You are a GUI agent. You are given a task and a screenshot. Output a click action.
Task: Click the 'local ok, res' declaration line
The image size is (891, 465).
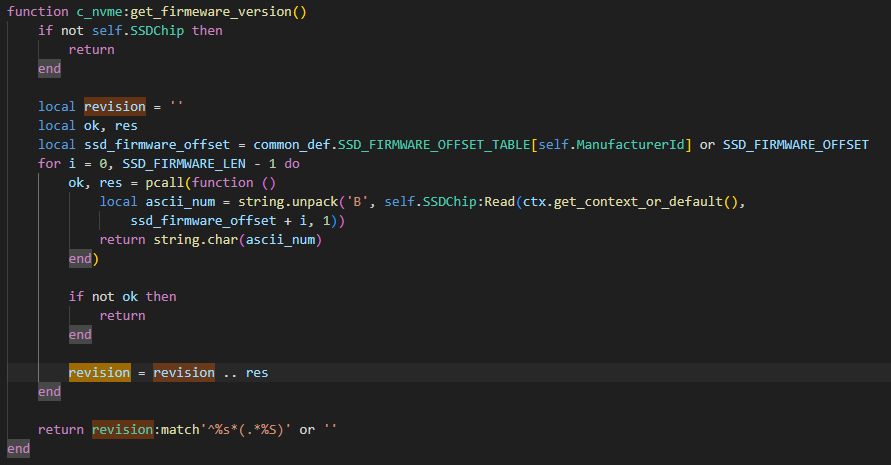click(x=87, y=125)
